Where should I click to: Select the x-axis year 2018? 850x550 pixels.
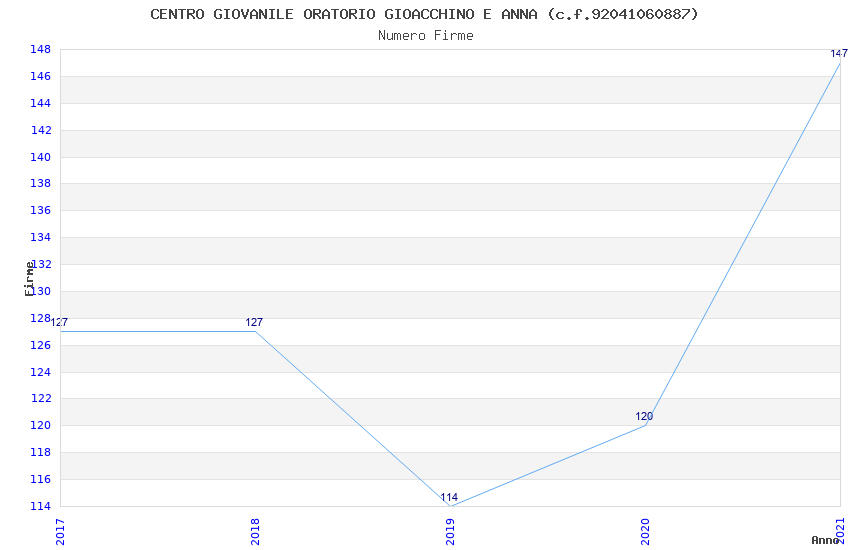pyautogui.click(x=255, y=532)
